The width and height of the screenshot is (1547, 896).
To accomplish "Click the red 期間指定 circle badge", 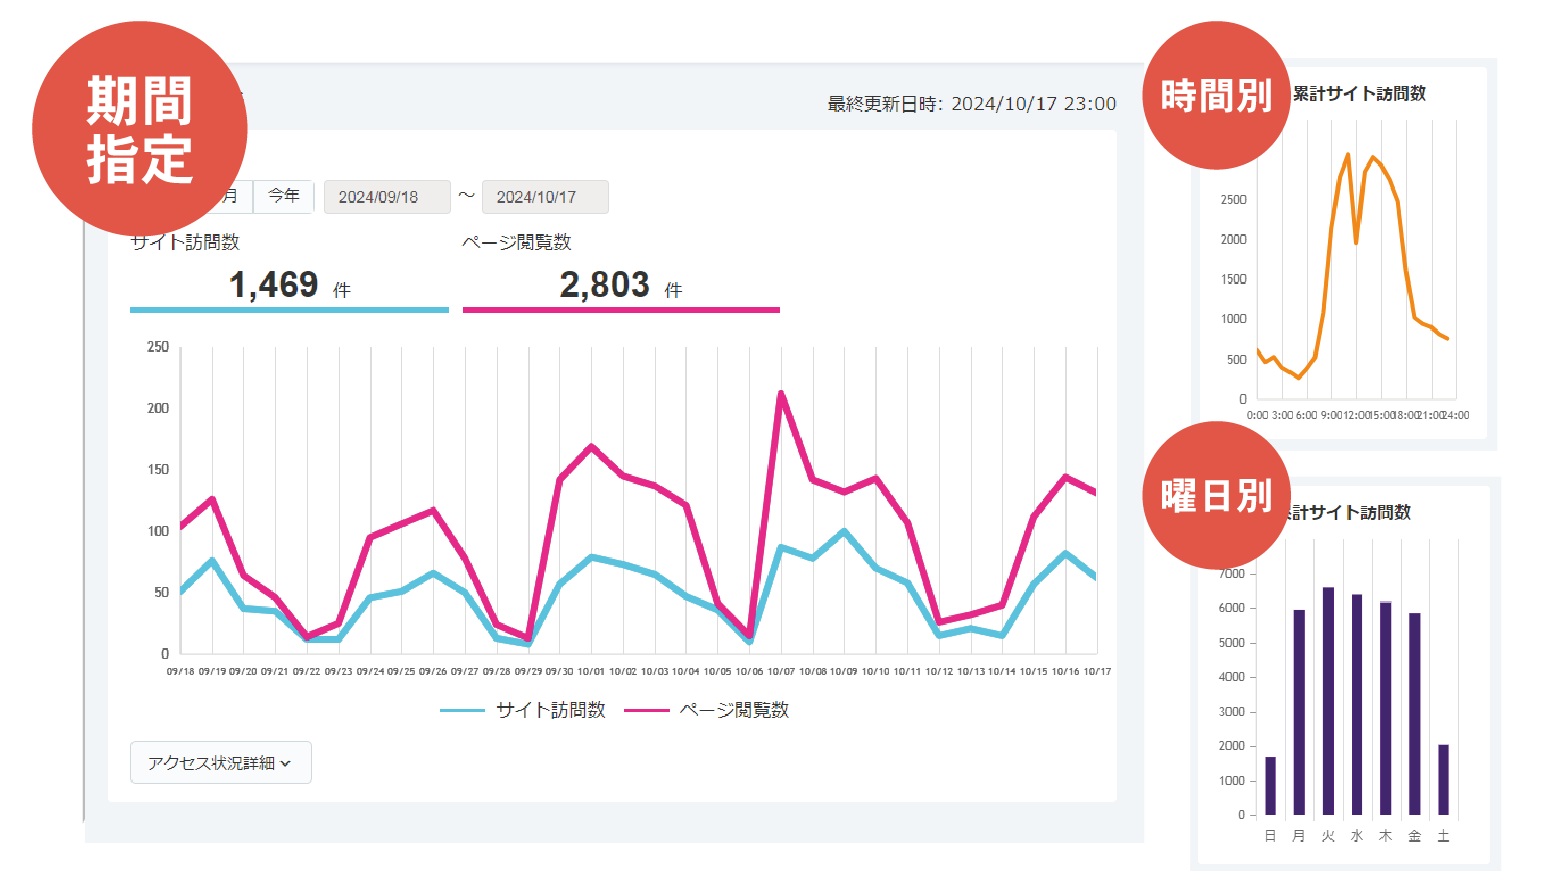I will coord(139,129).
